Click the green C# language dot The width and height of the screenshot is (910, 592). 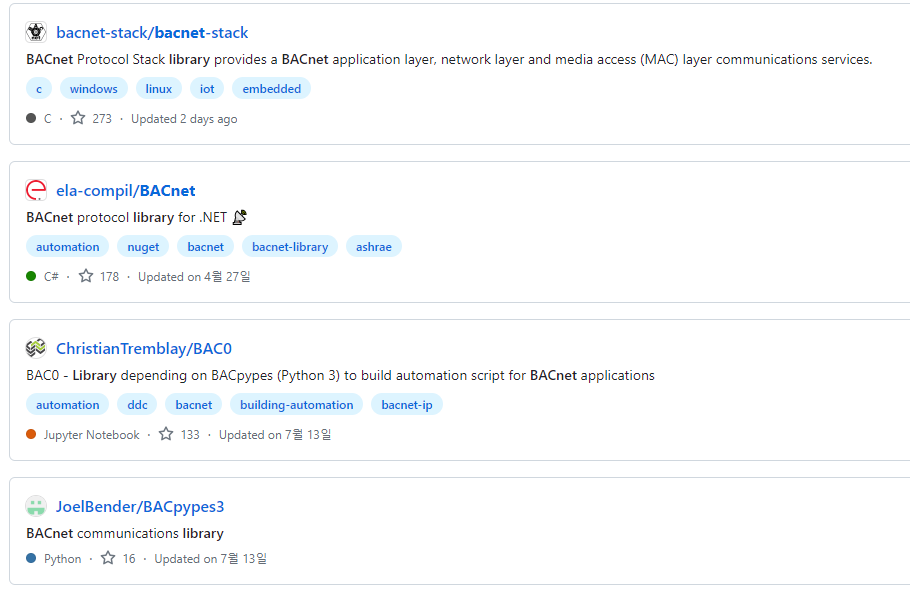coord(31,276)
